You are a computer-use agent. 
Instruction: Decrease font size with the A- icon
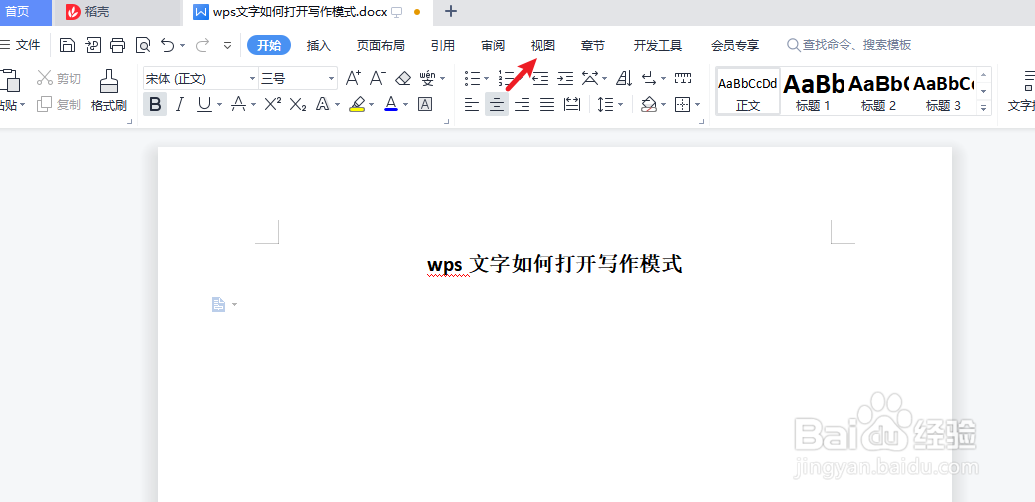click(x=378, y=78)
